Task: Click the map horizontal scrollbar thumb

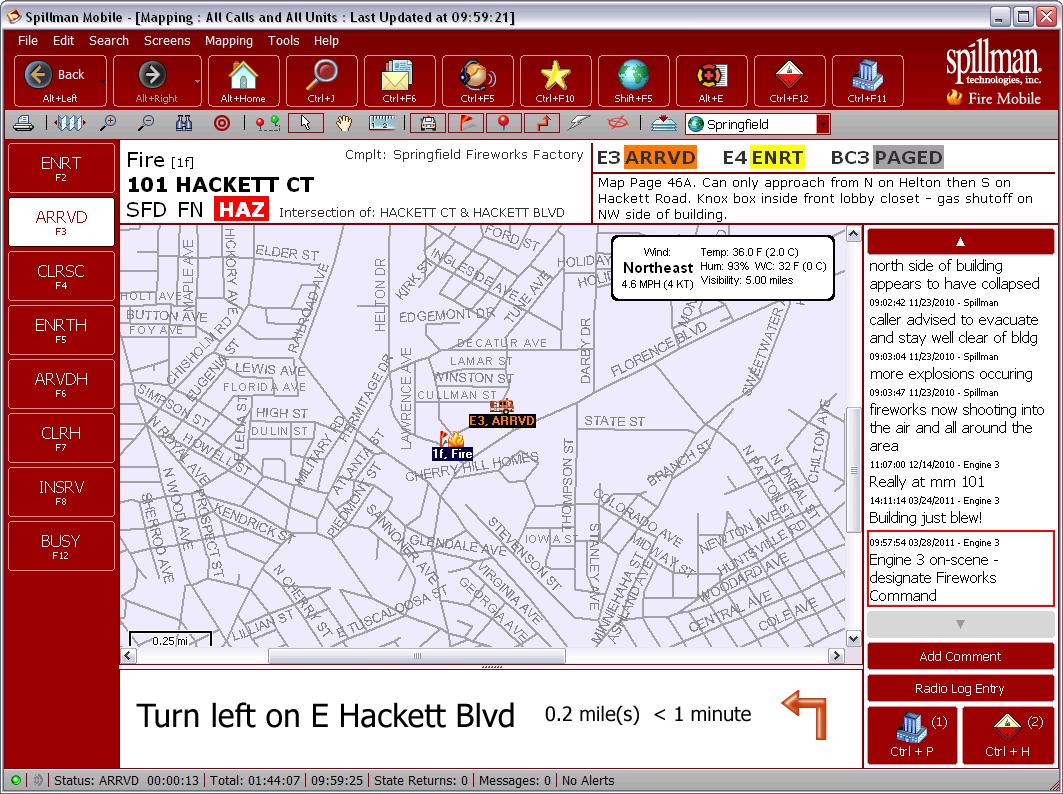Action: [417, 656]
